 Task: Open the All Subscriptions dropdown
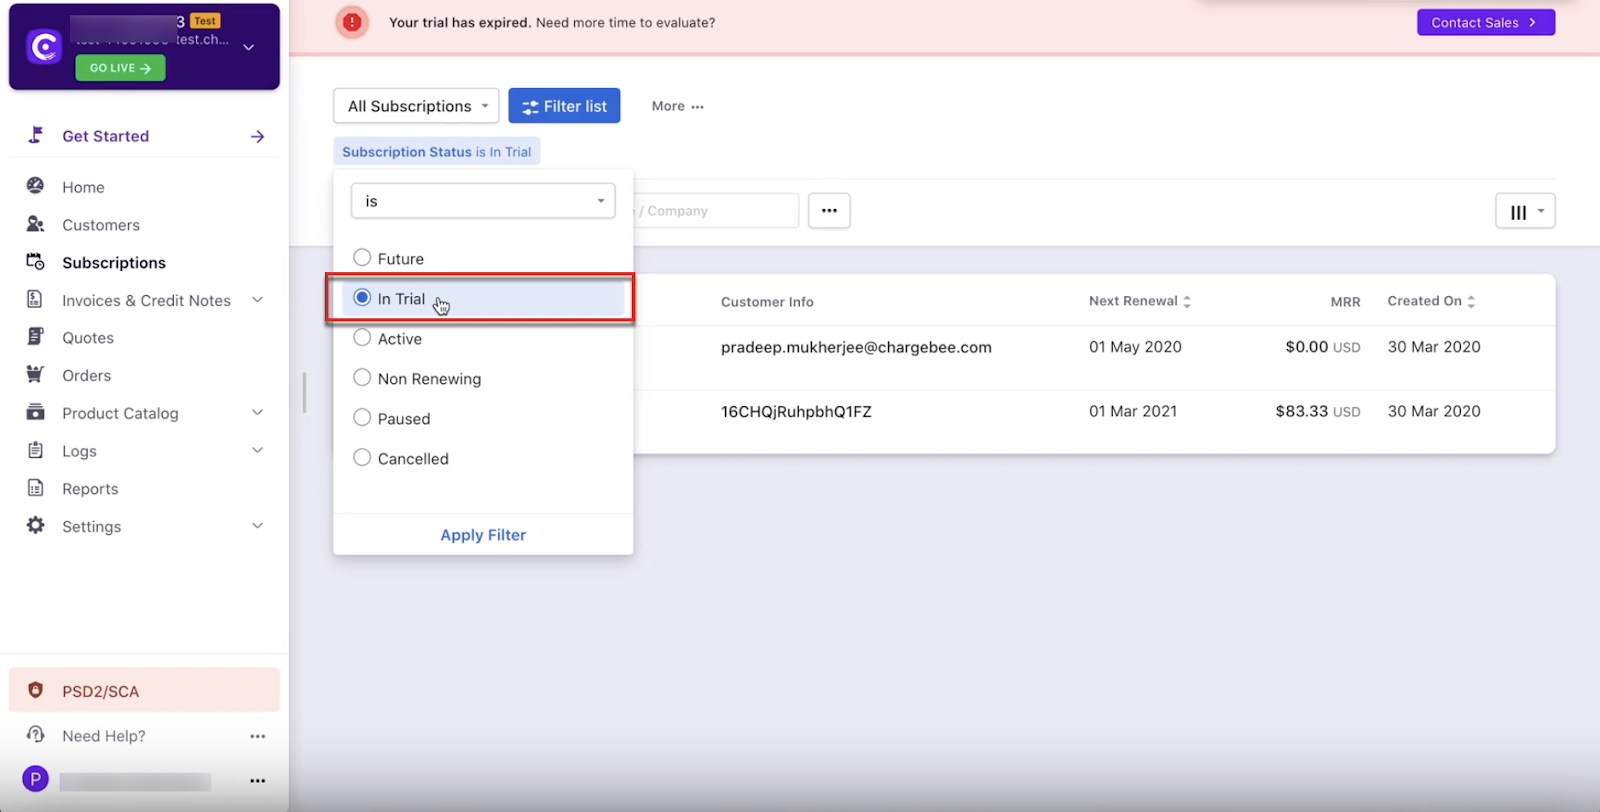click(x=416, y=106)
